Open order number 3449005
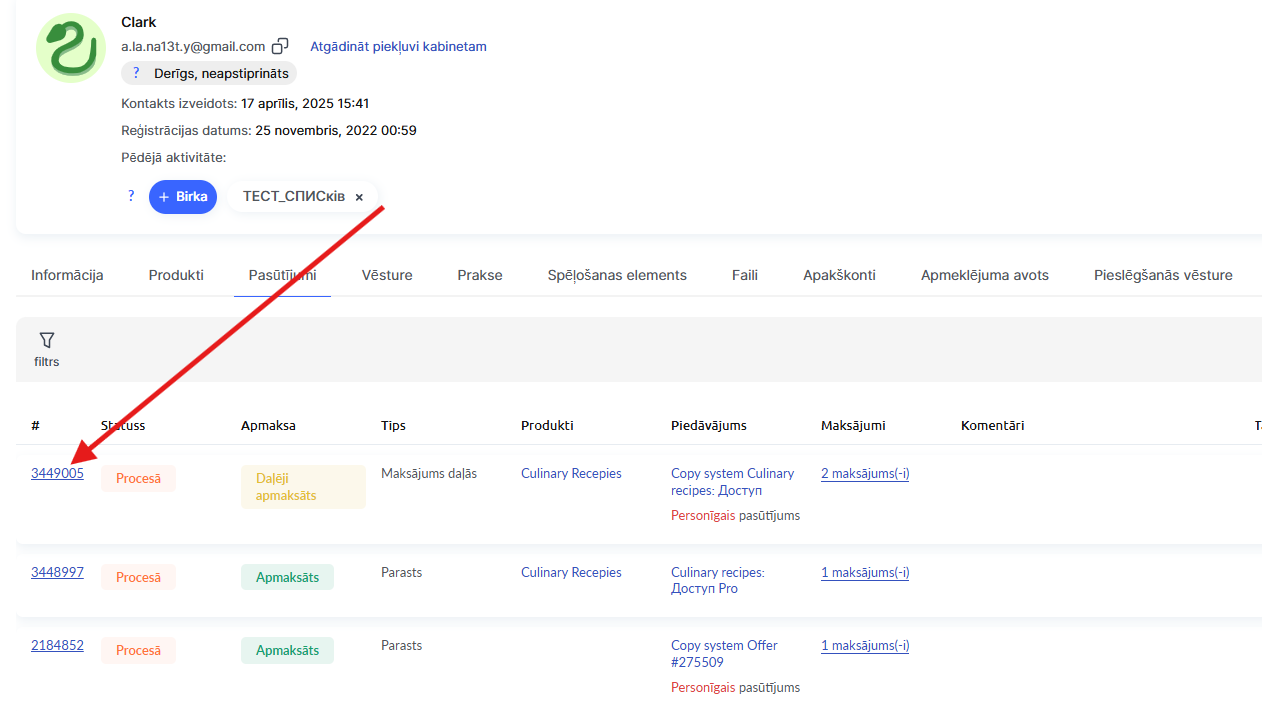 (57, 473)
